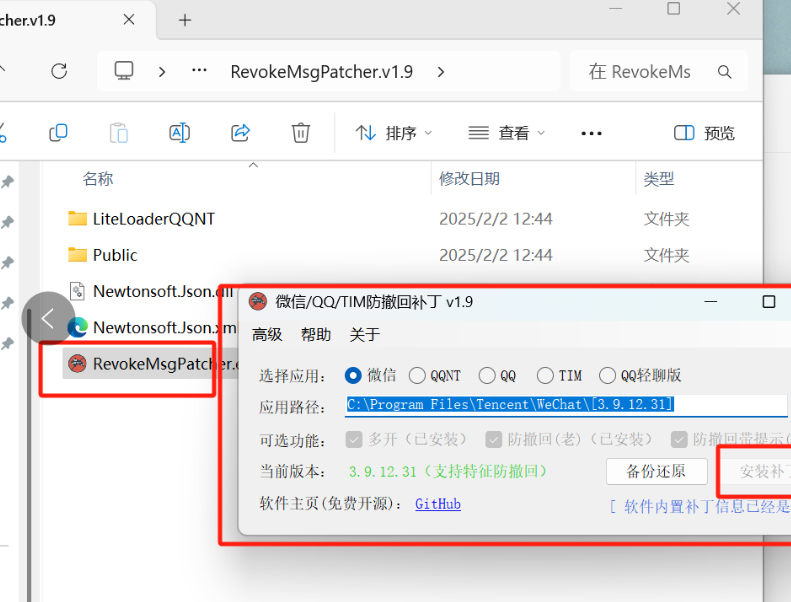Click the This PC monitor icon in address bar
The width and height of the screenshot is (791, 602).
(124, 71)
